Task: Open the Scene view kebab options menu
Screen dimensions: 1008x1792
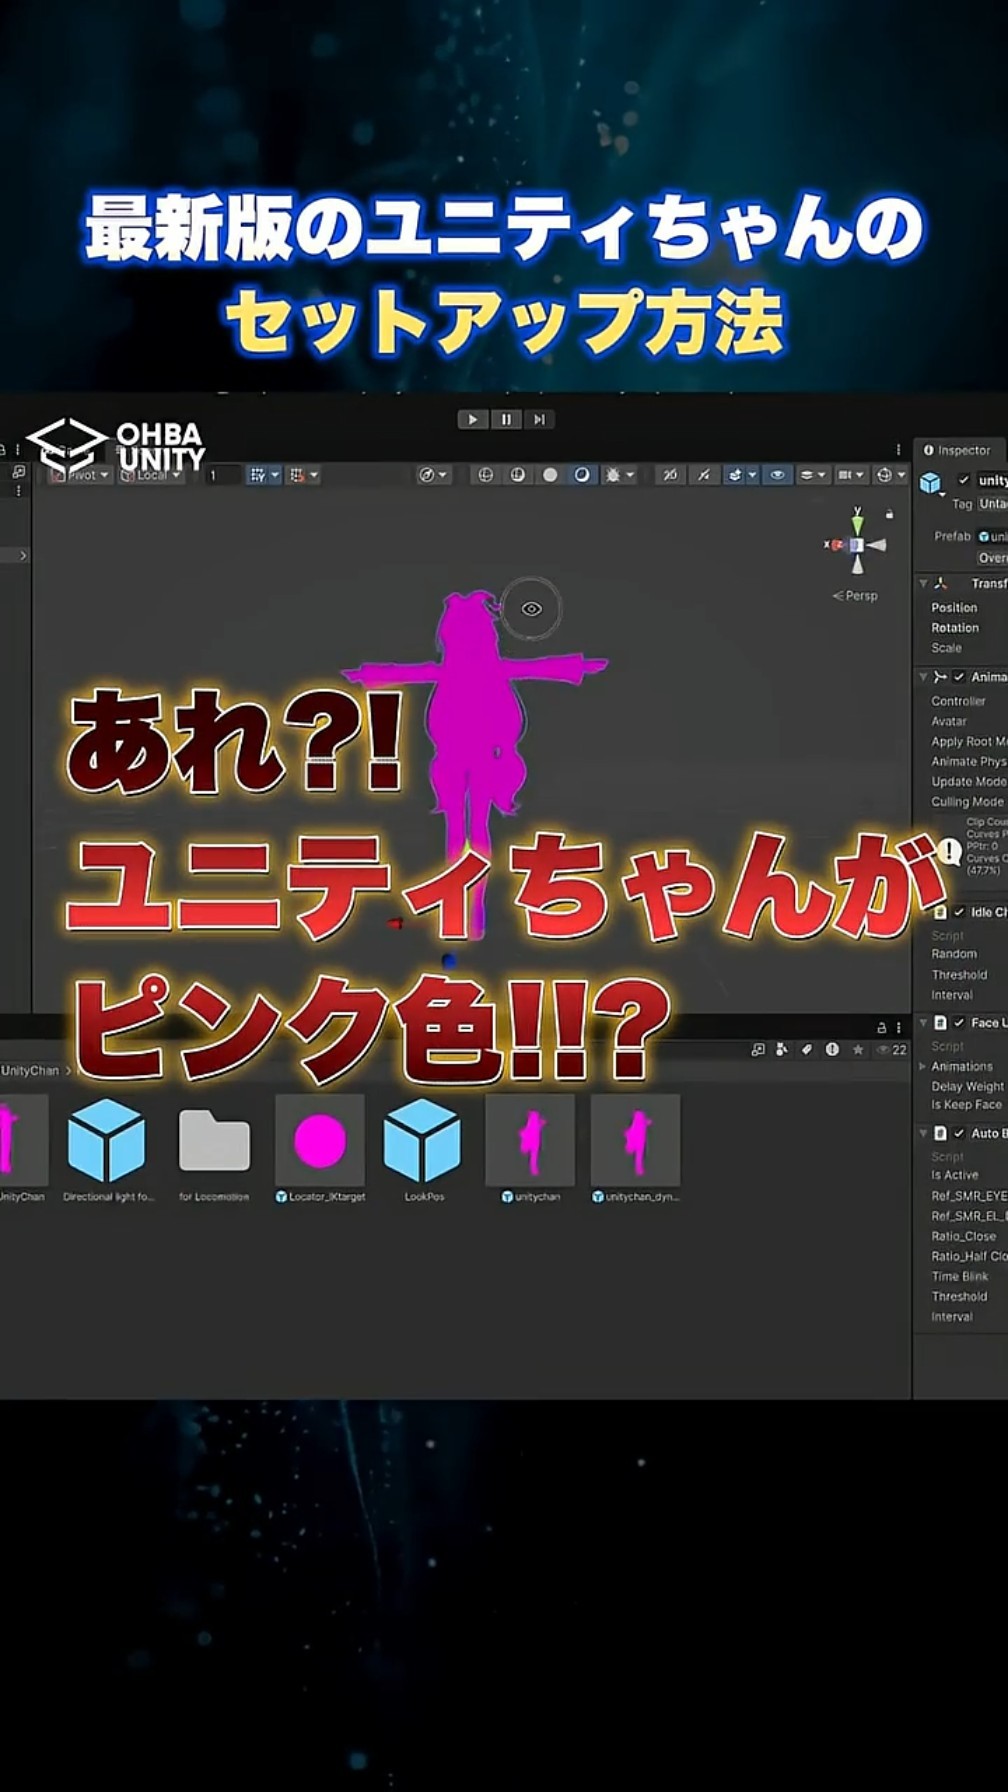Action: [x=898, y=450]
